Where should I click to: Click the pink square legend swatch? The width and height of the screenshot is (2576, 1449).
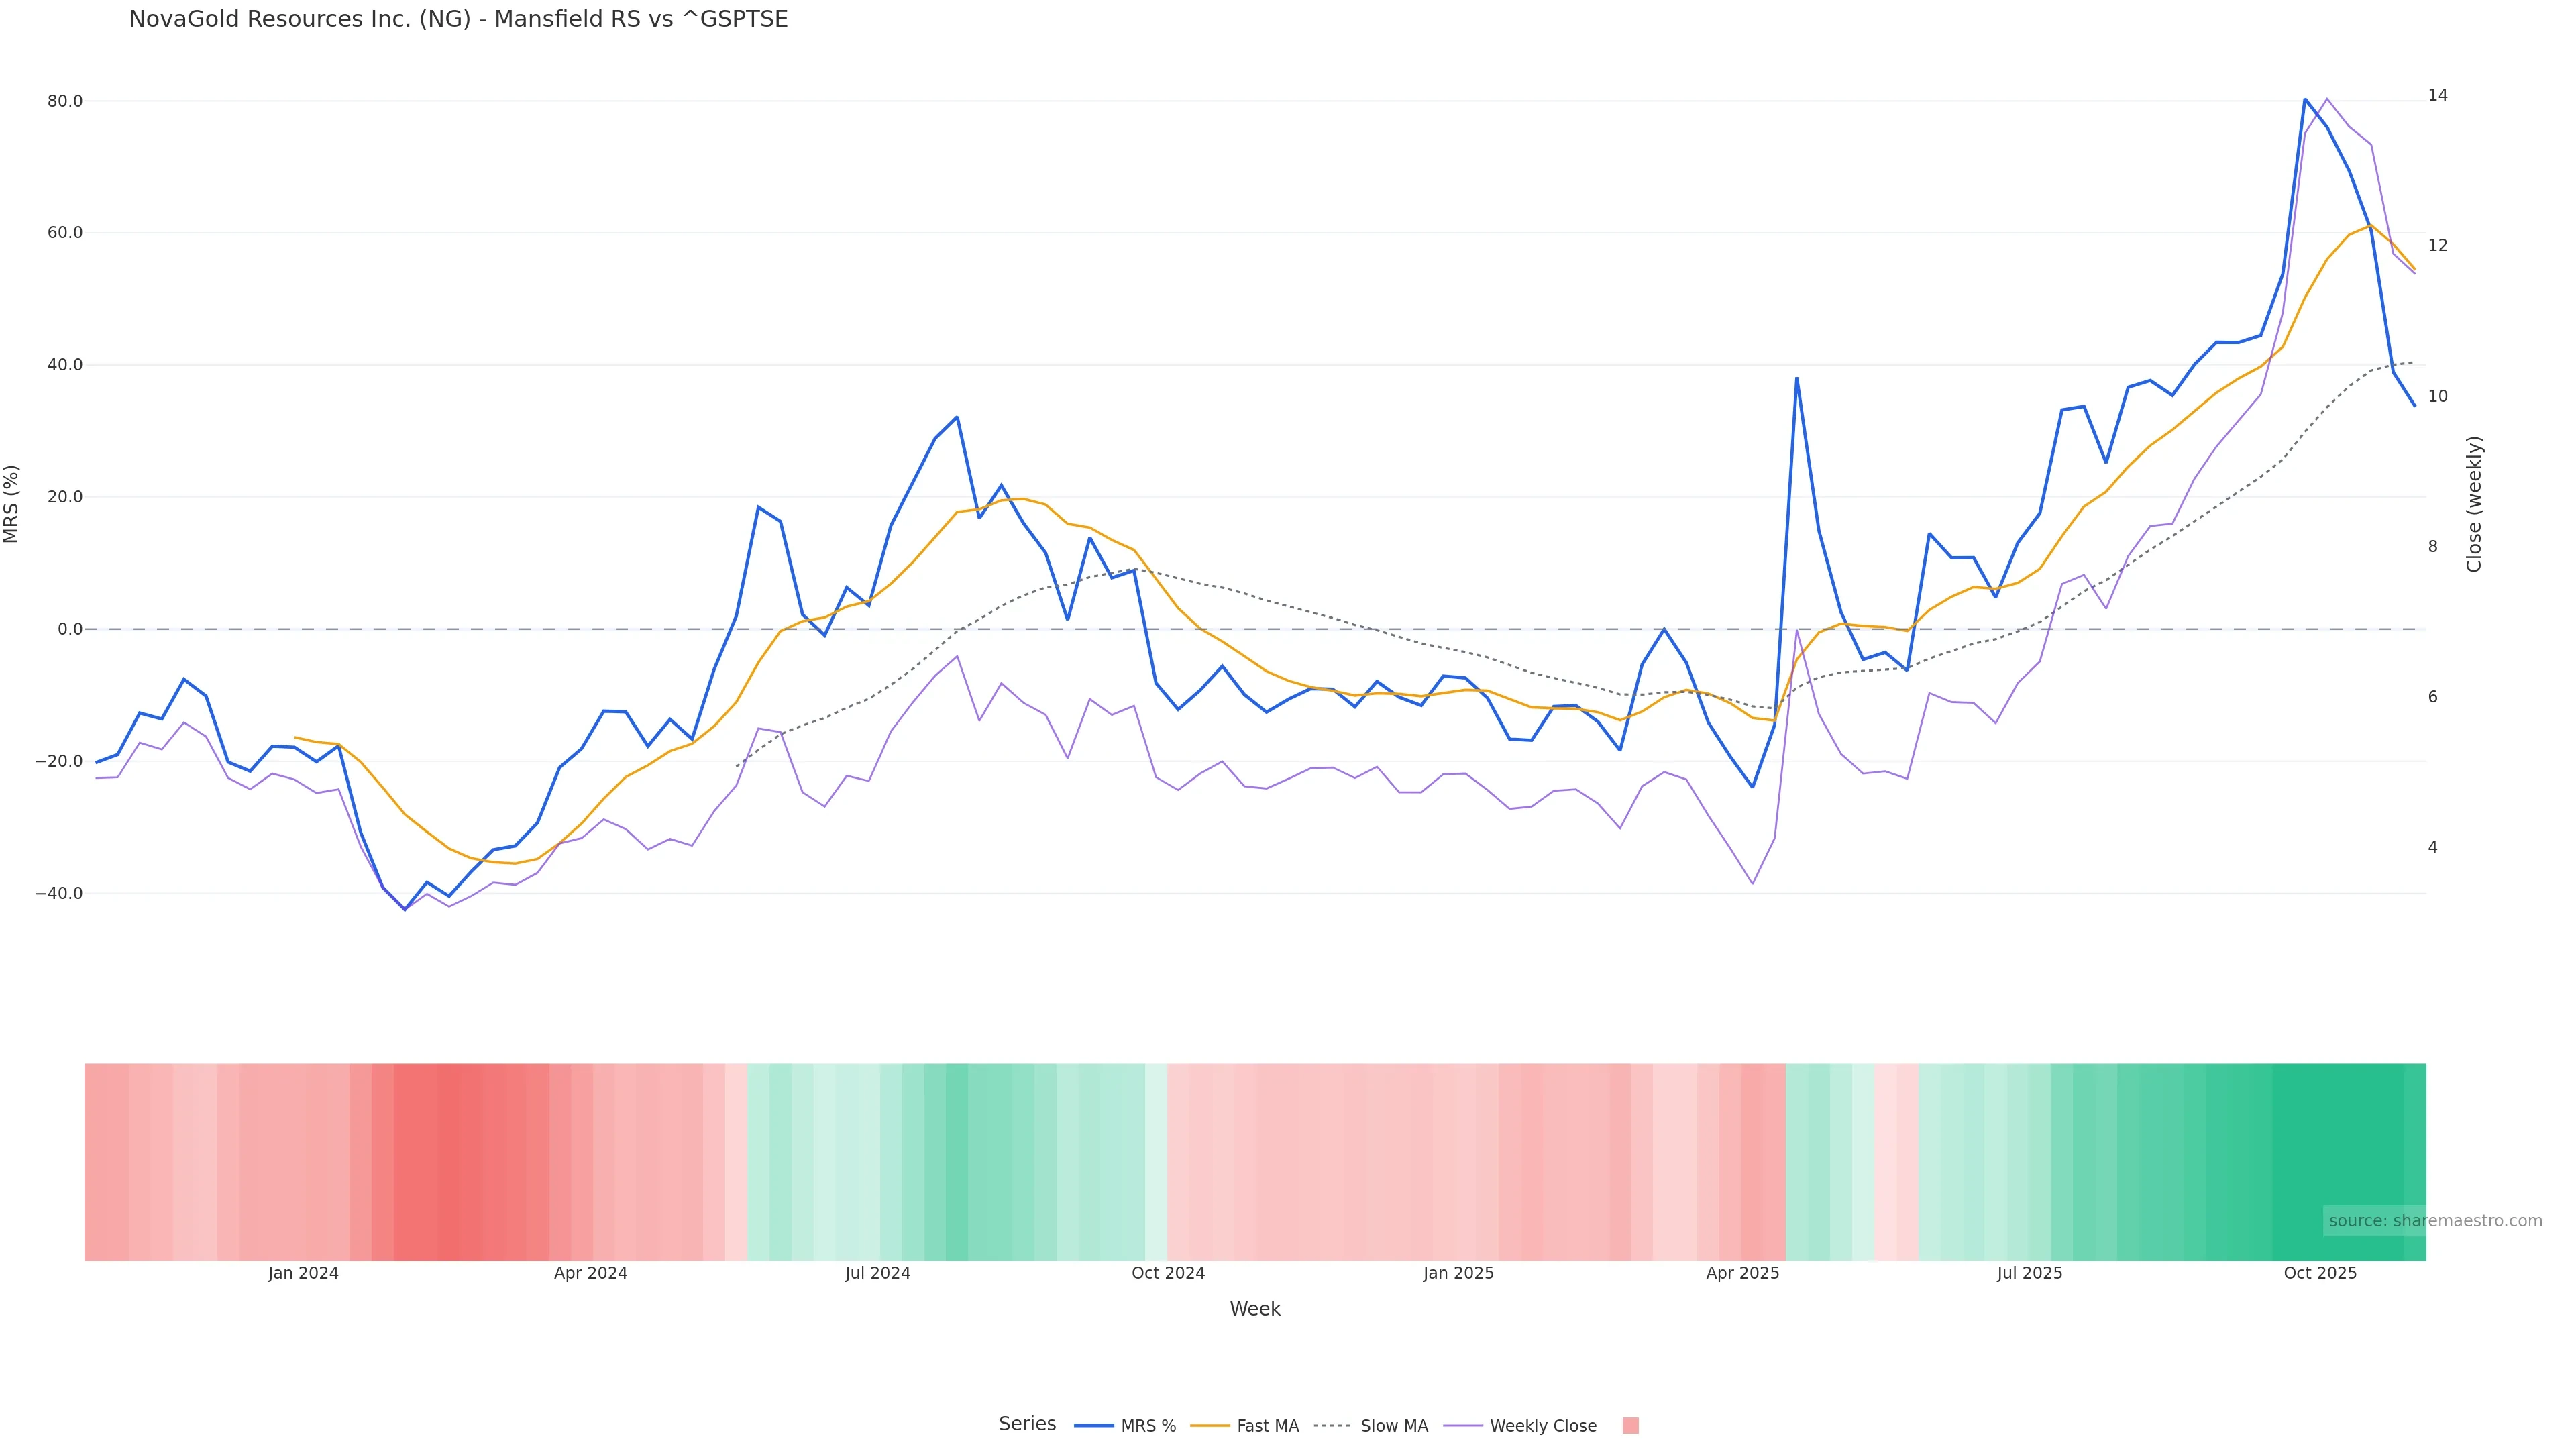coord(1630,1426)
